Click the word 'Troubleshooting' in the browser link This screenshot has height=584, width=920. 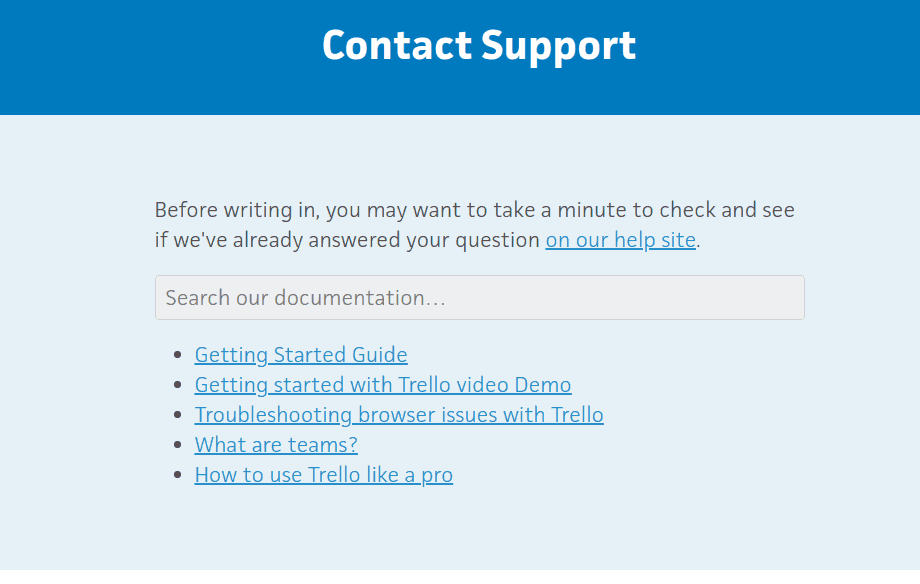tap(273, 414)
